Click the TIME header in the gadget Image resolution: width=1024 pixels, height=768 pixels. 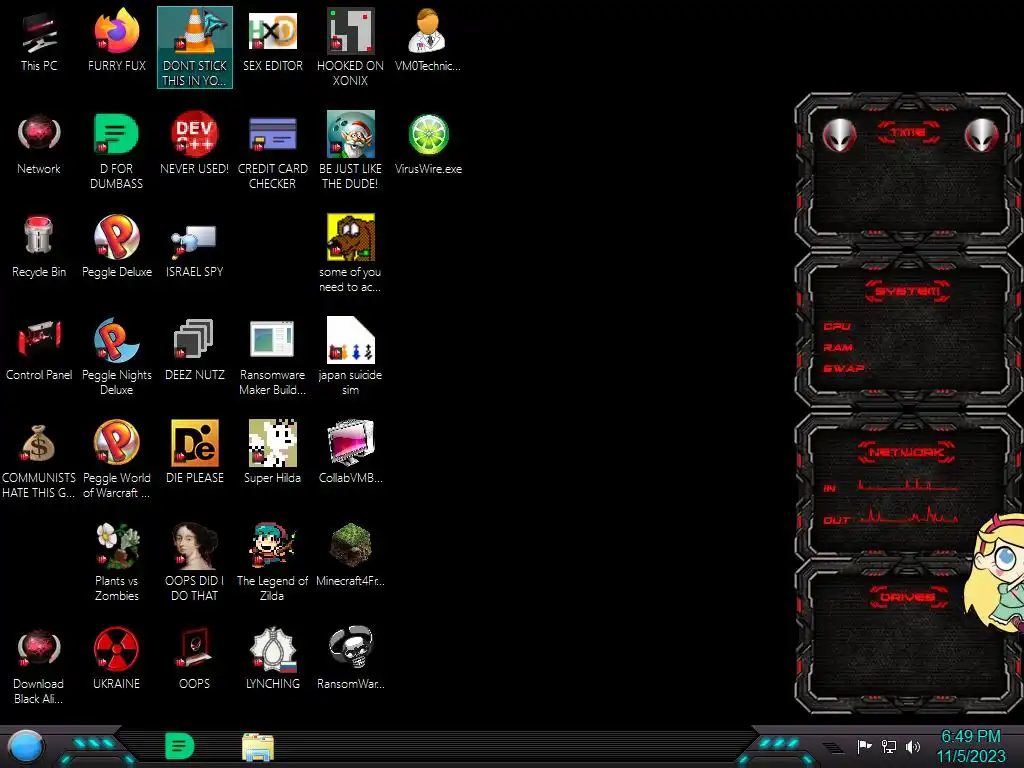coord(908,133)
